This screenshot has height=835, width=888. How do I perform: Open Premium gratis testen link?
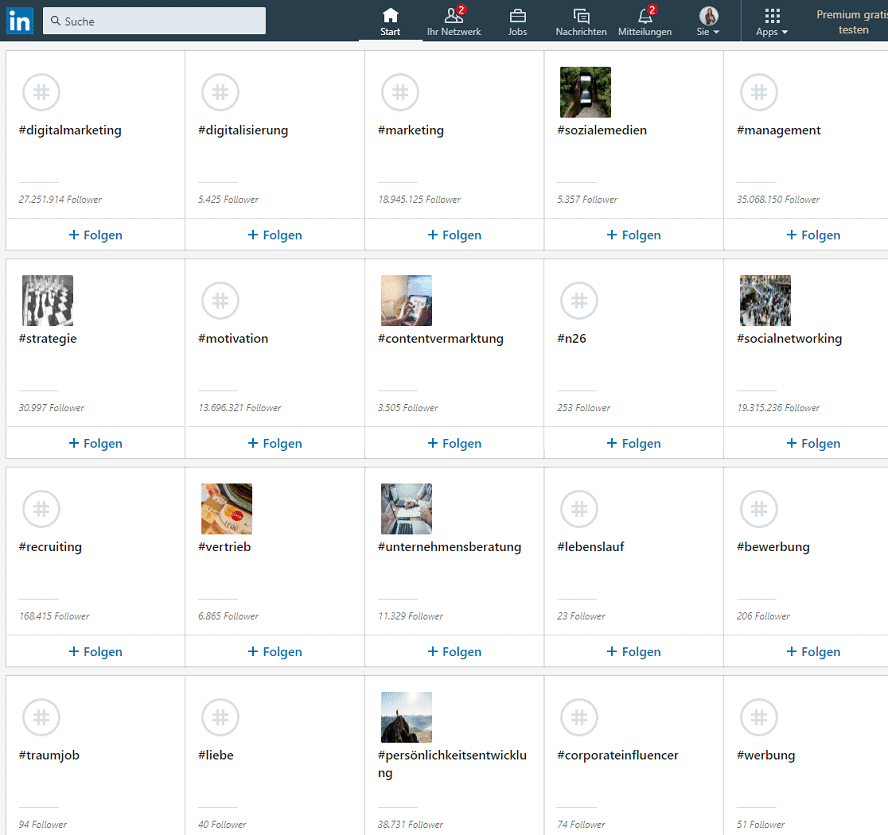click(852, 22)
